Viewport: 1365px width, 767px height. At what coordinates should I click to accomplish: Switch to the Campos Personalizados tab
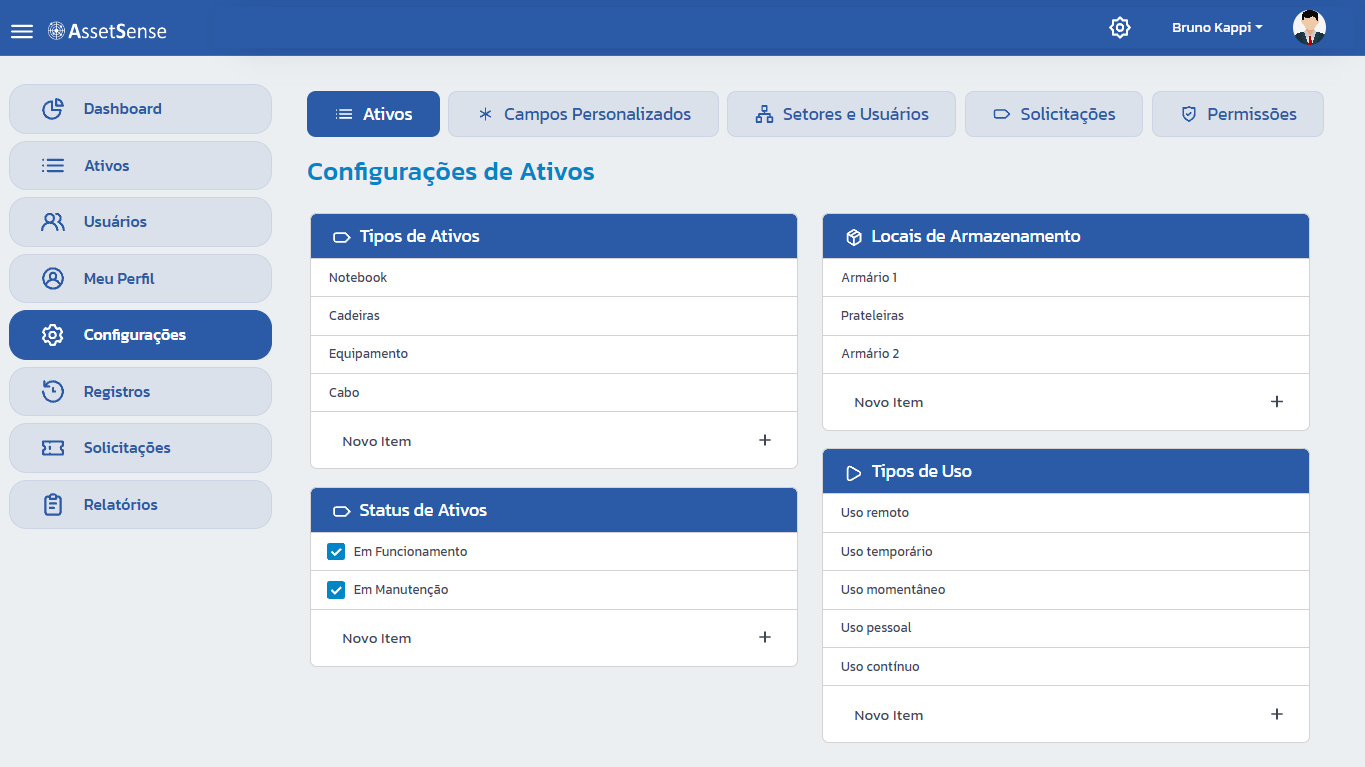pos(583,114)
